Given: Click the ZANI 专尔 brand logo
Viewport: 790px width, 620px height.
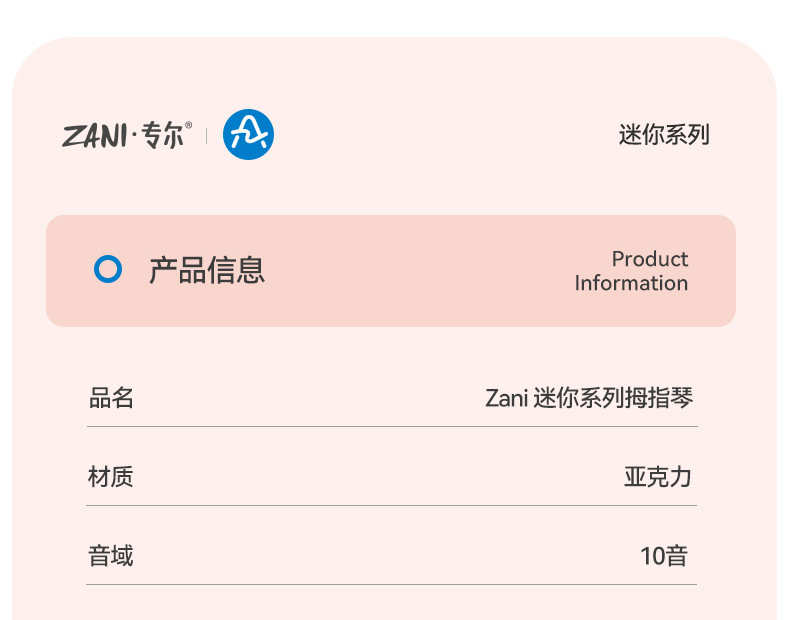Looking at the screenshot, I should (x=126, y=134).
